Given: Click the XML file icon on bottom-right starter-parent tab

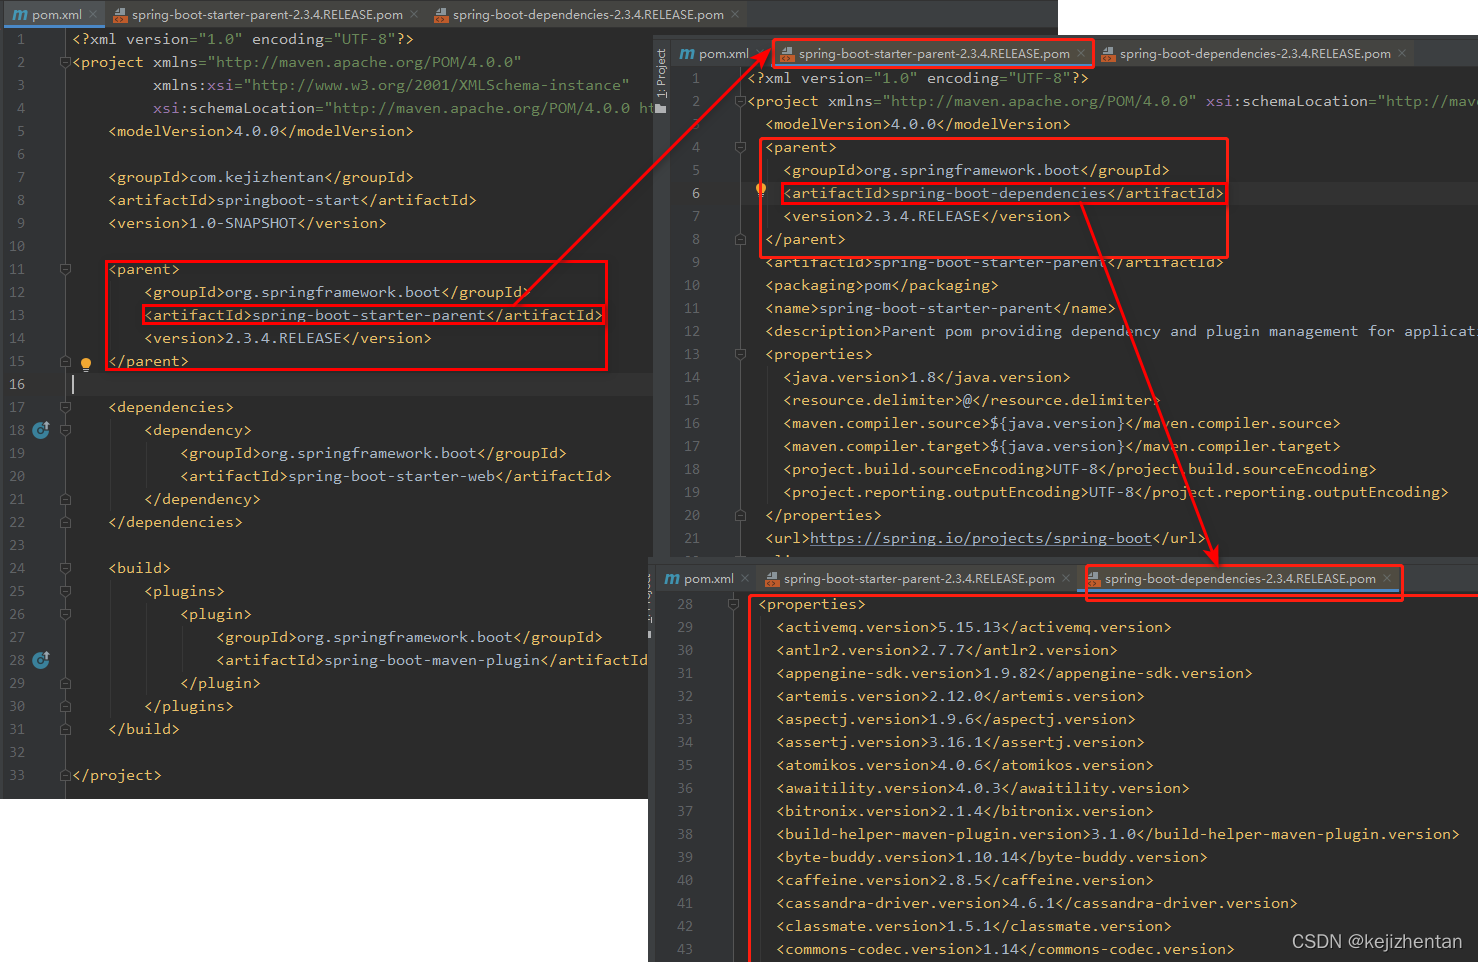Looking at the screenshot, I should click(x=772, y=579).
